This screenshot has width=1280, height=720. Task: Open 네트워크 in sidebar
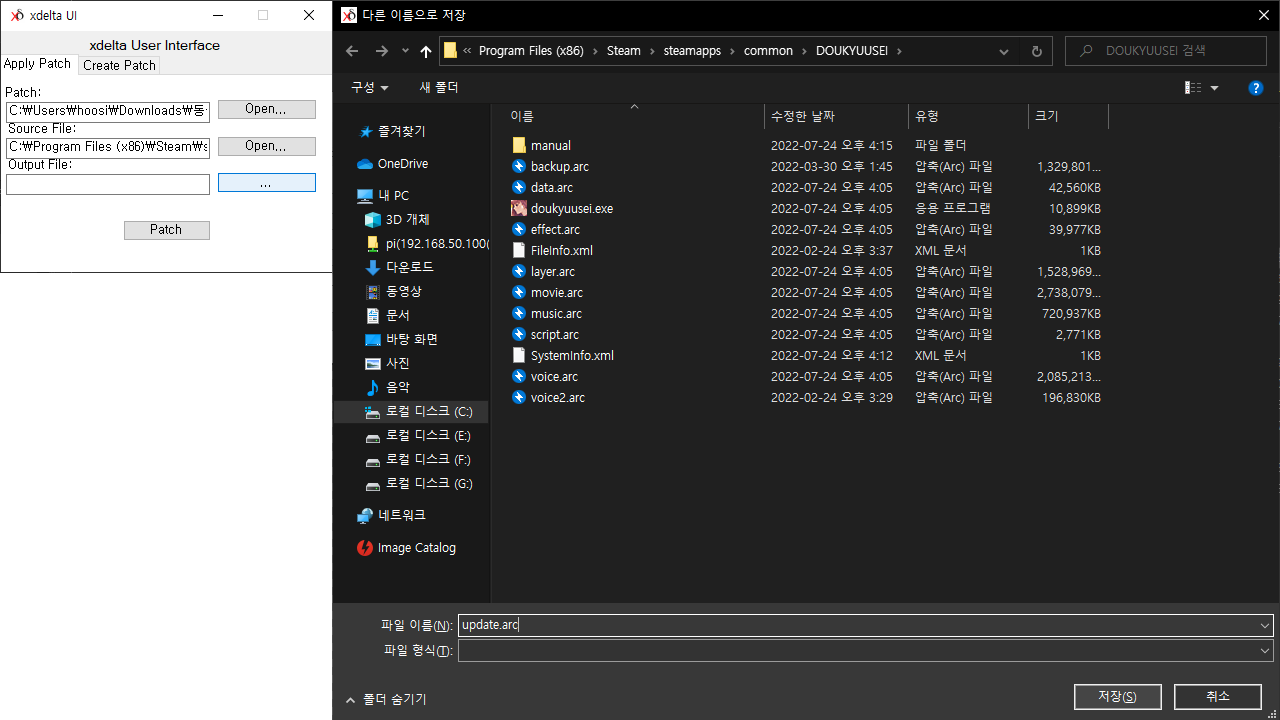tap(391, 516)
